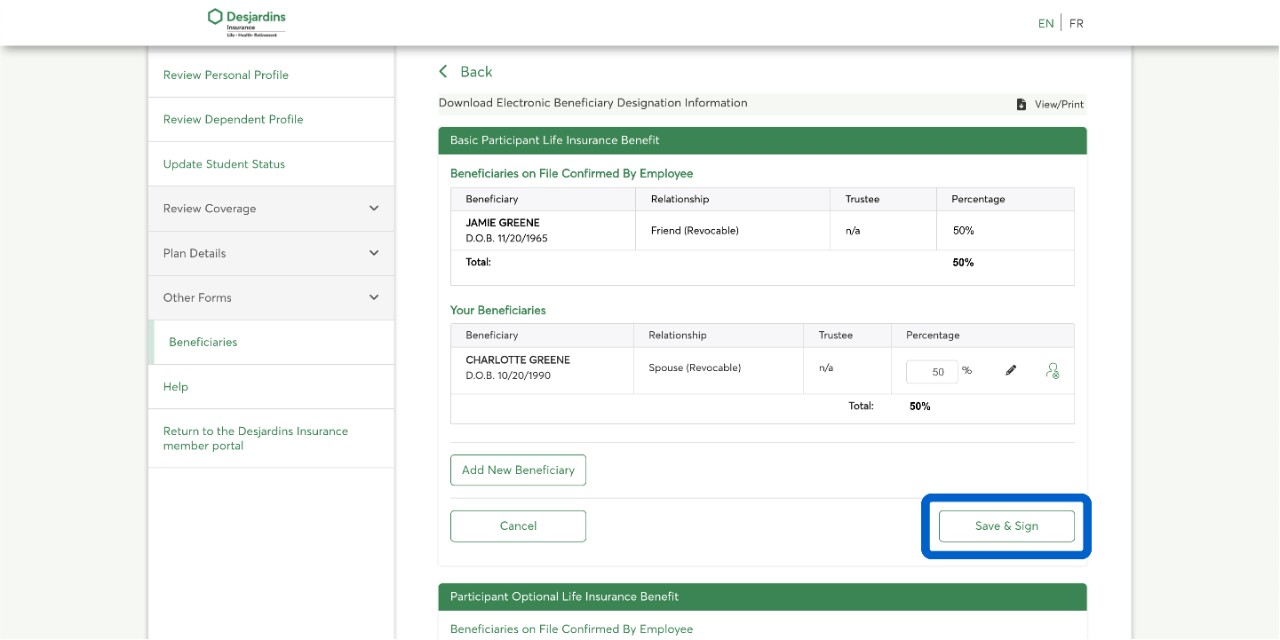1280x640 pixels.
Task: Edit Charlotte Greene with the pencil icon
Action: coord(1010,371)
